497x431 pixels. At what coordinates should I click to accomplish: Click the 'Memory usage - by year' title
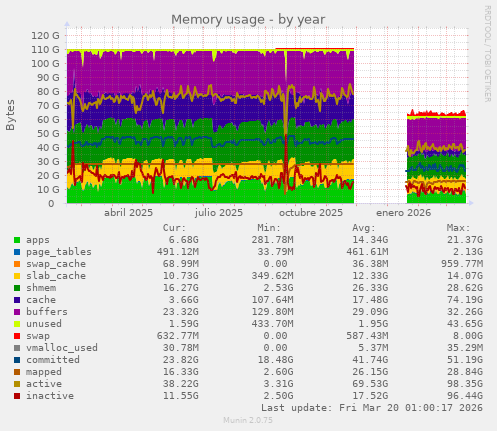coord(248,20)
